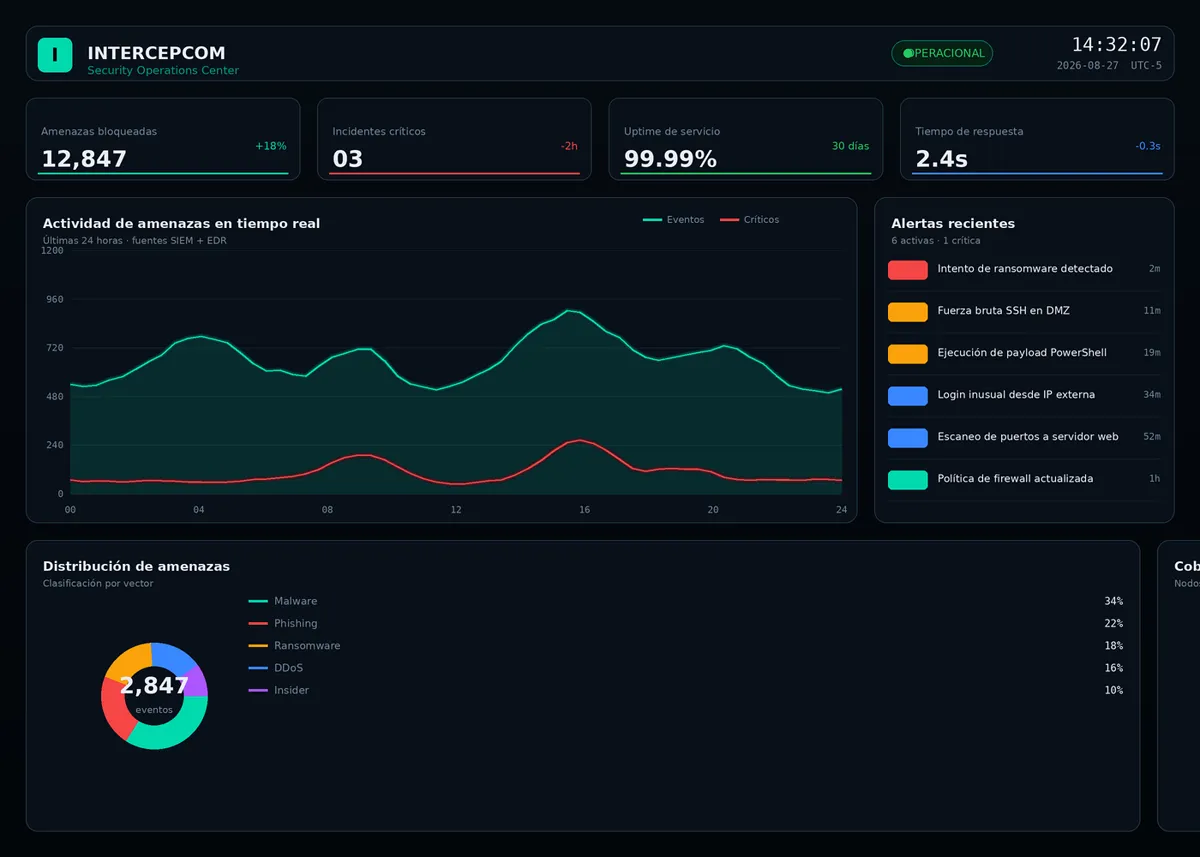The height and width of the screenshot is (857, 1200).
Task: Open the alert 'Fuerza bruta SSH en DMZ'
Action: point(1024,311)
